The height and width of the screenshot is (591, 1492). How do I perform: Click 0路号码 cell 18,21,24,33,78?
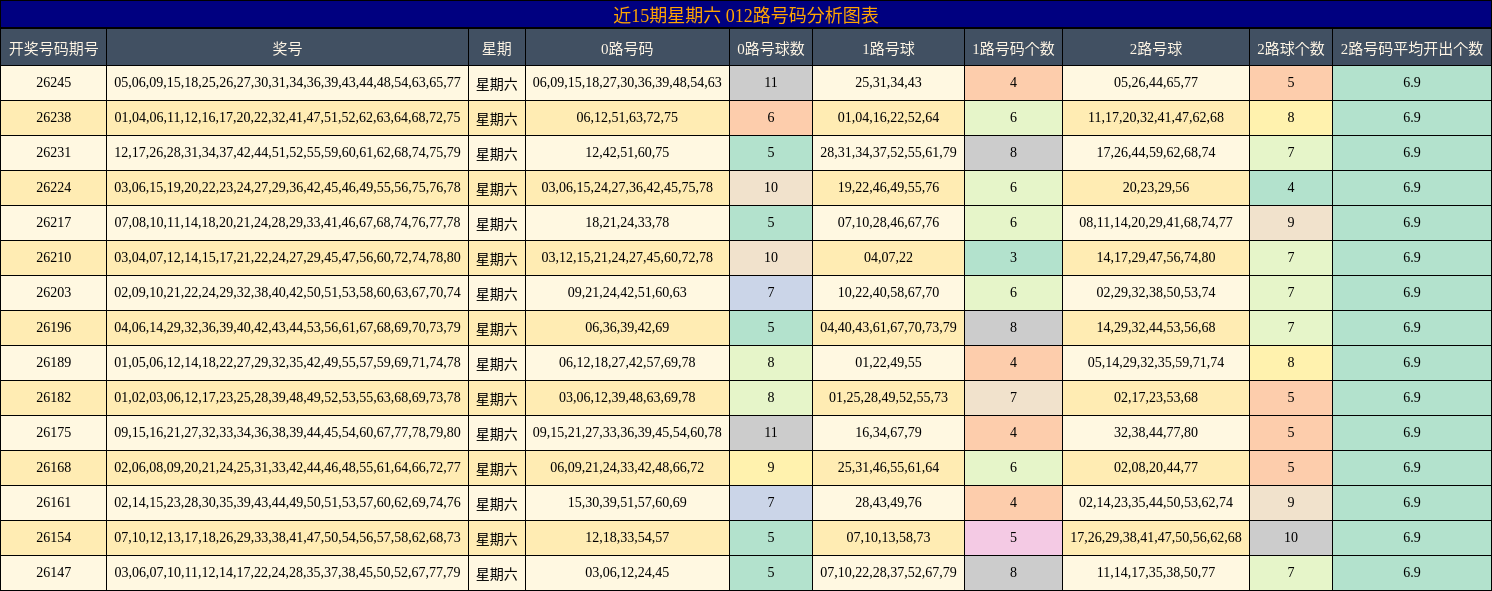(x=627, y=223)
